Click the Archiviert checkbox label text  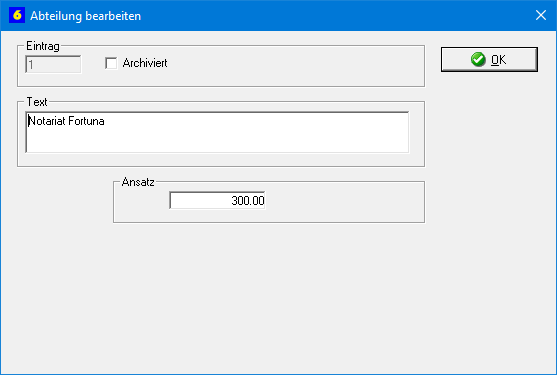tap(145, 63)
